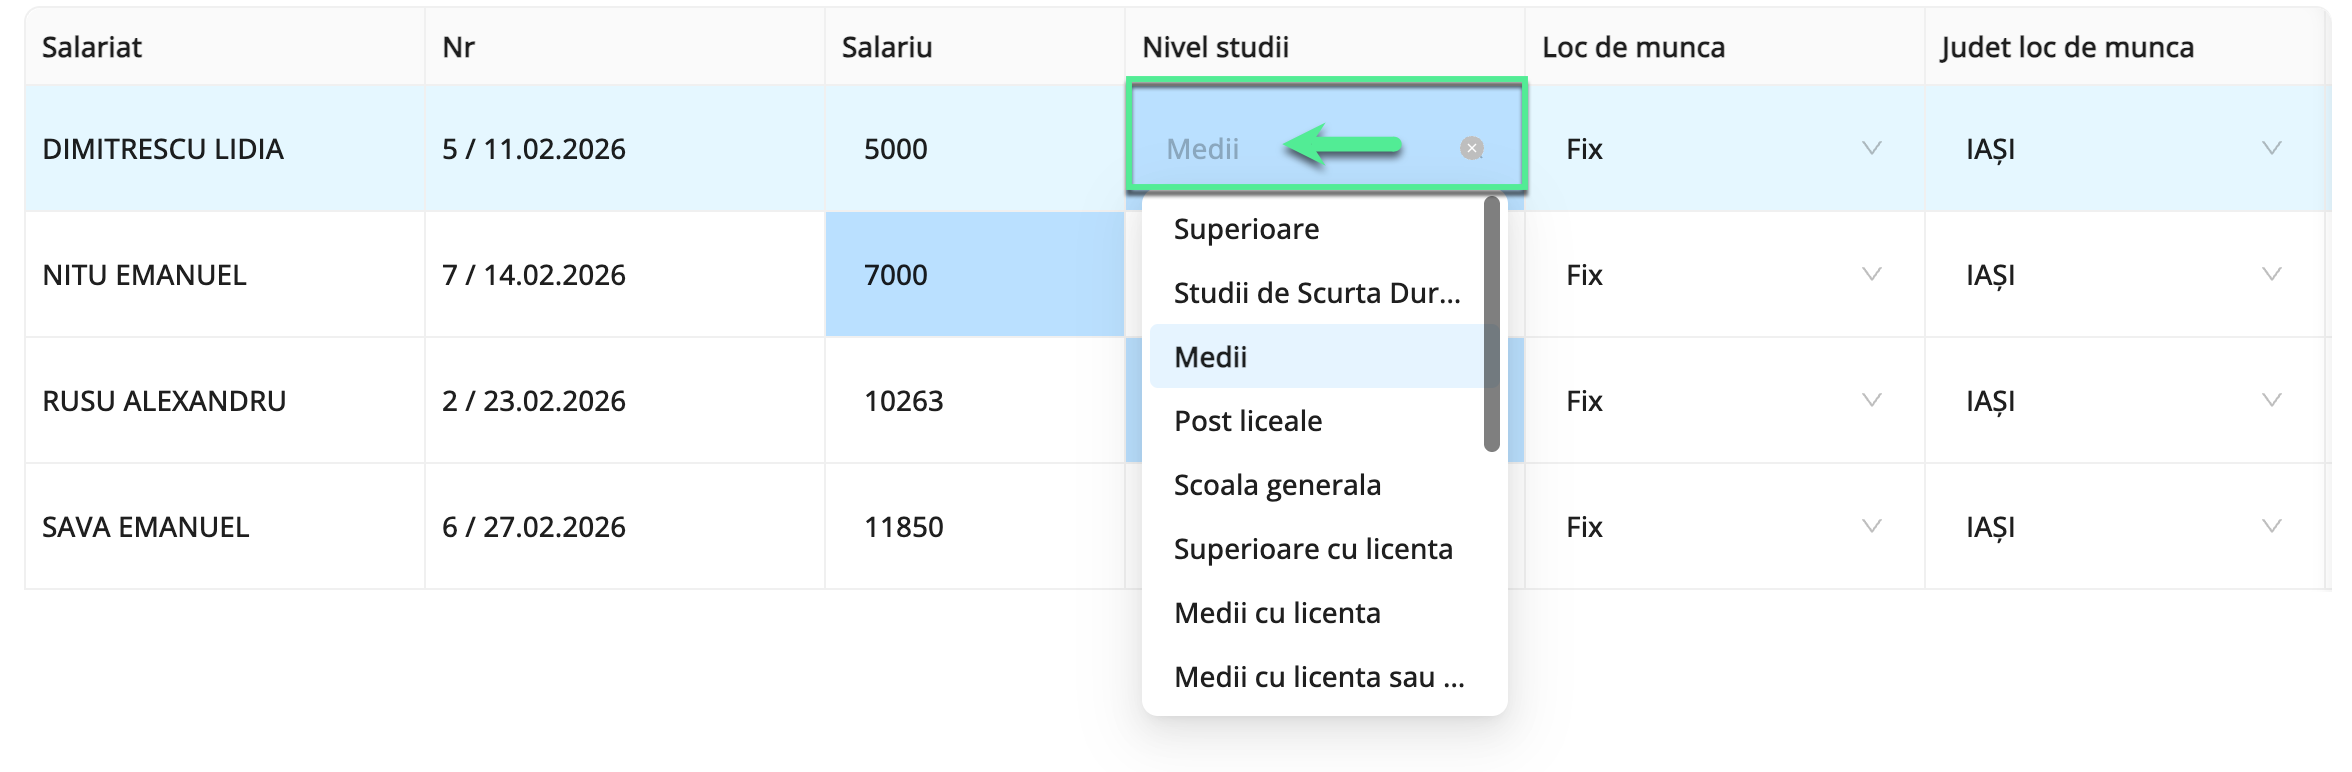2352x772 pixels.
Task: Click the dropdown list scrollbar thumb
Action: pyautogui.click(x=1492, y=324)
